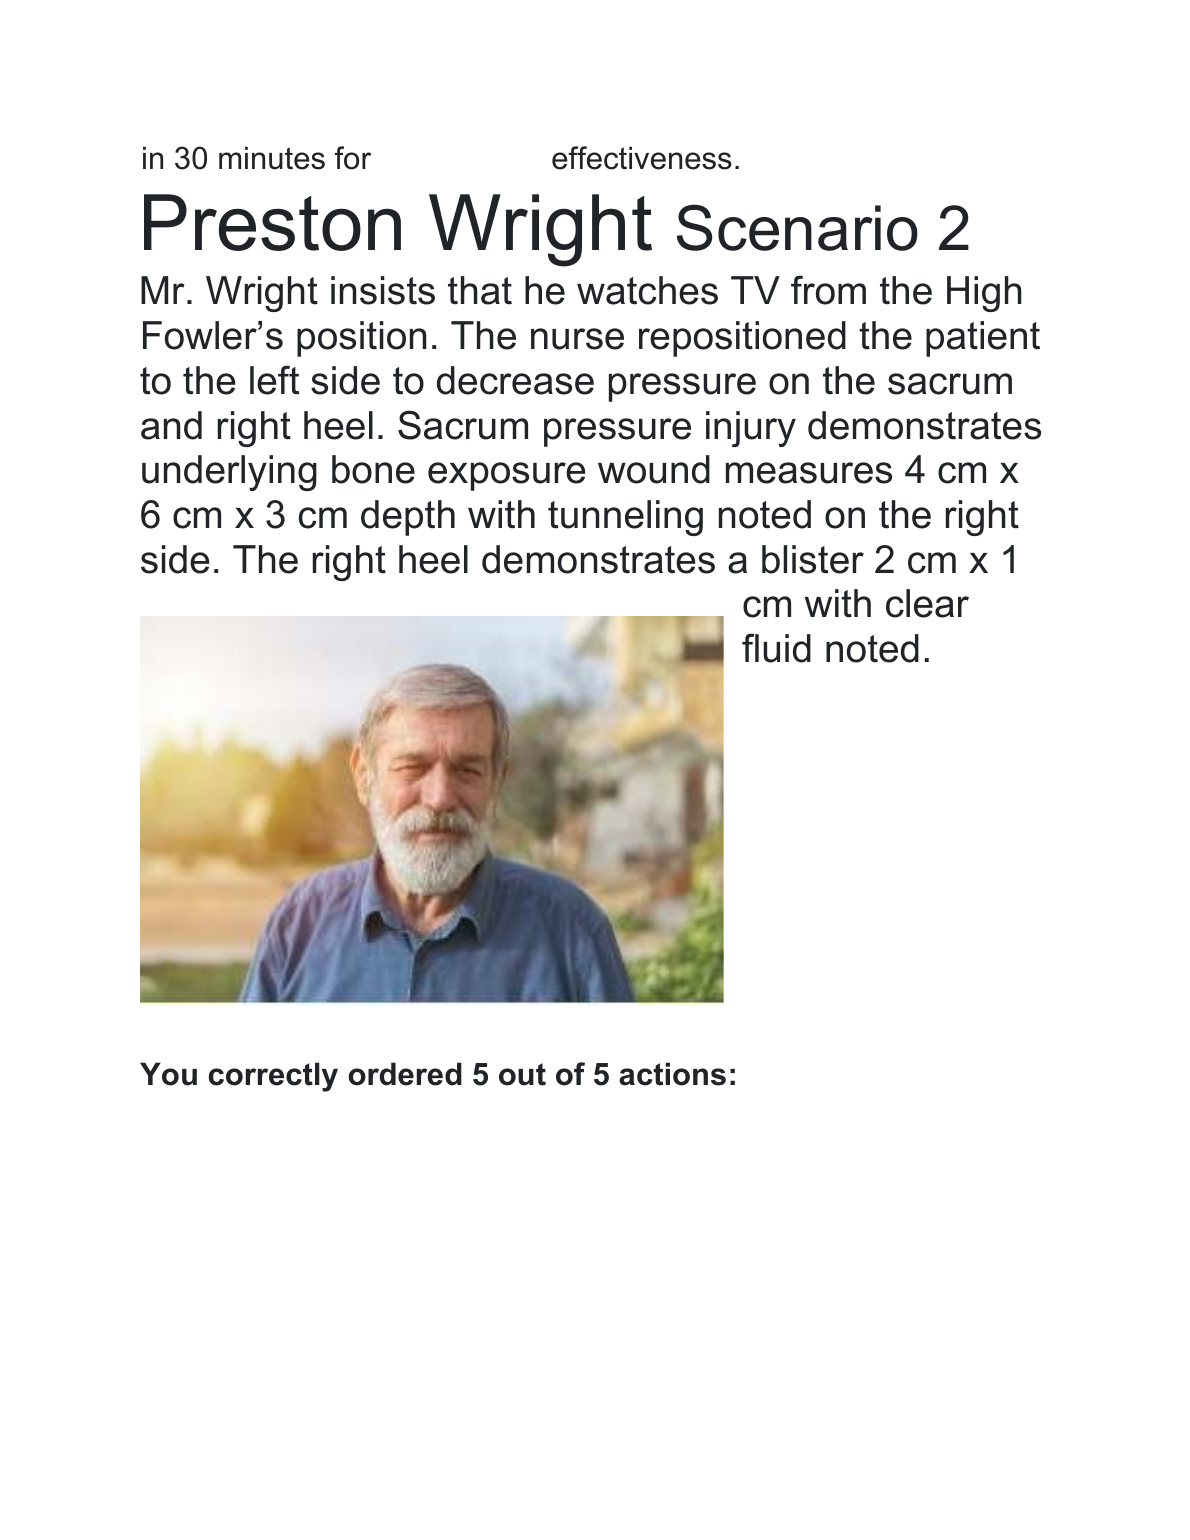Click the word "Fowler's" in the paragraph
Viewport: 1190px width, 1540px height.
pos(207,337)
